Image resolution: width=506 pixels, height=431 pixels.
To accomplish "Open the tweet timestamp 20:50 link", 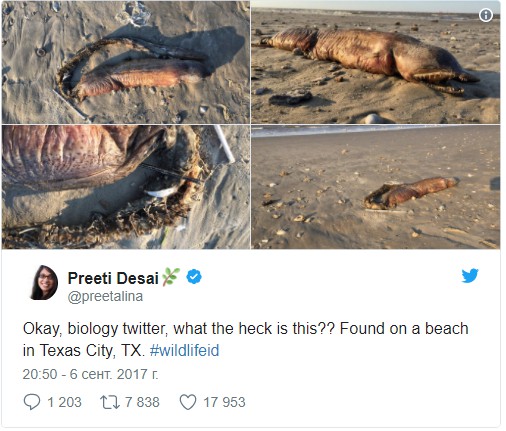I will coord(90,374).
